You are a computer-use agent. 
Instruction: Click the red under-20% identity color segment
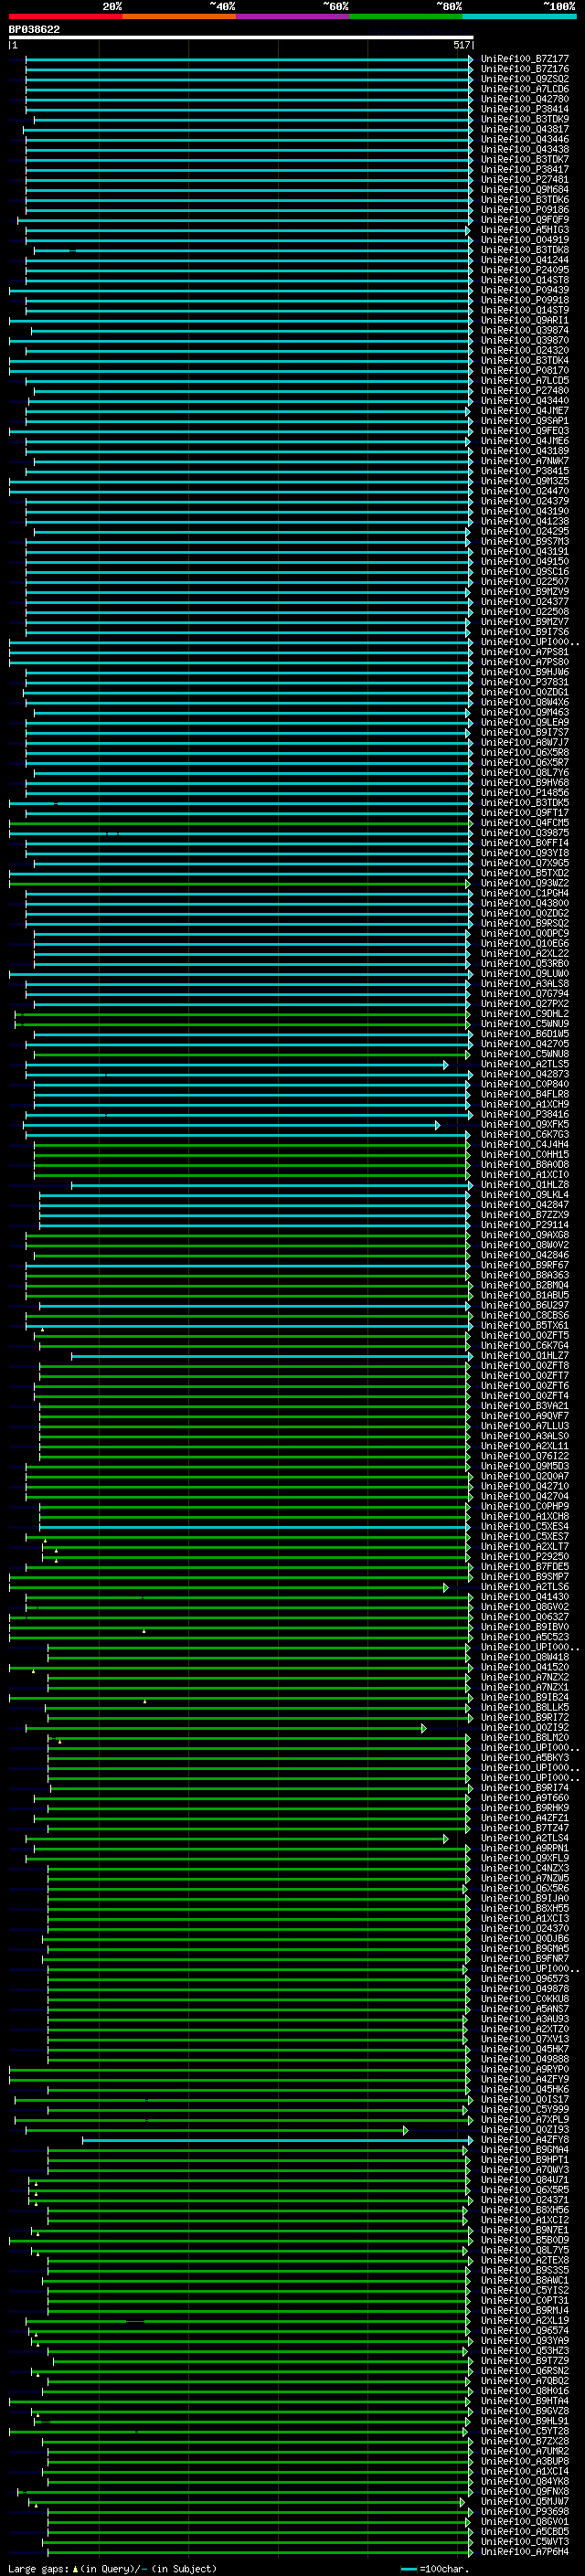(65, 16)
